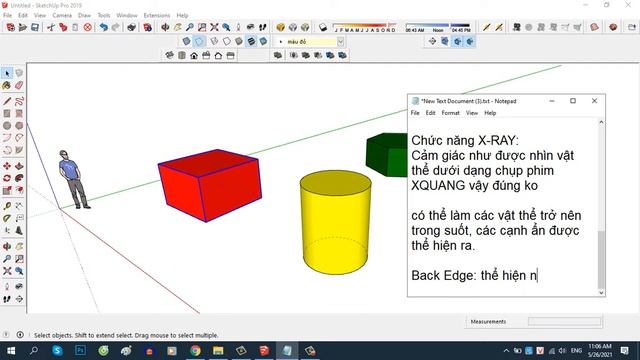
Task: Enable Monochrome style
Action: point(263,41)
